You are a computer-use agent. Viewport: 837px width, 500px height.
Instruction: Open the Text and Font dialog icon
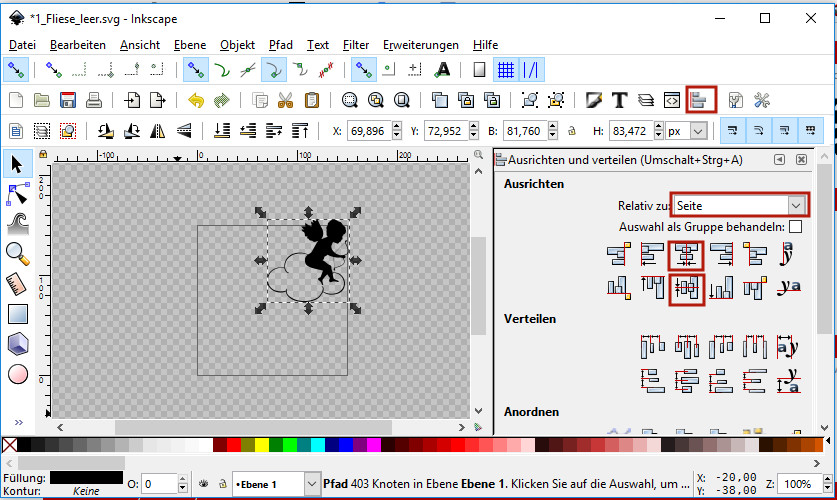(619, 100)
